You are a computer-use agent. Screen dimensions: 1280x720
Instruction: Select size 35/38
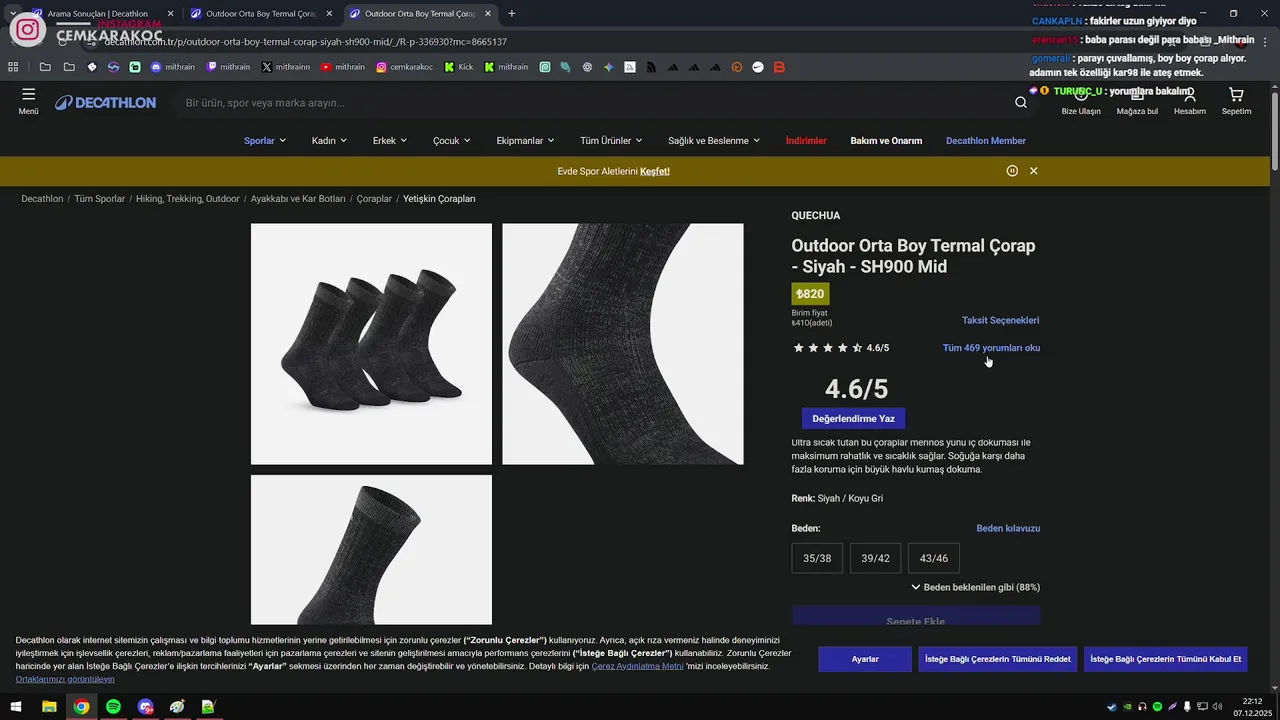817,558
